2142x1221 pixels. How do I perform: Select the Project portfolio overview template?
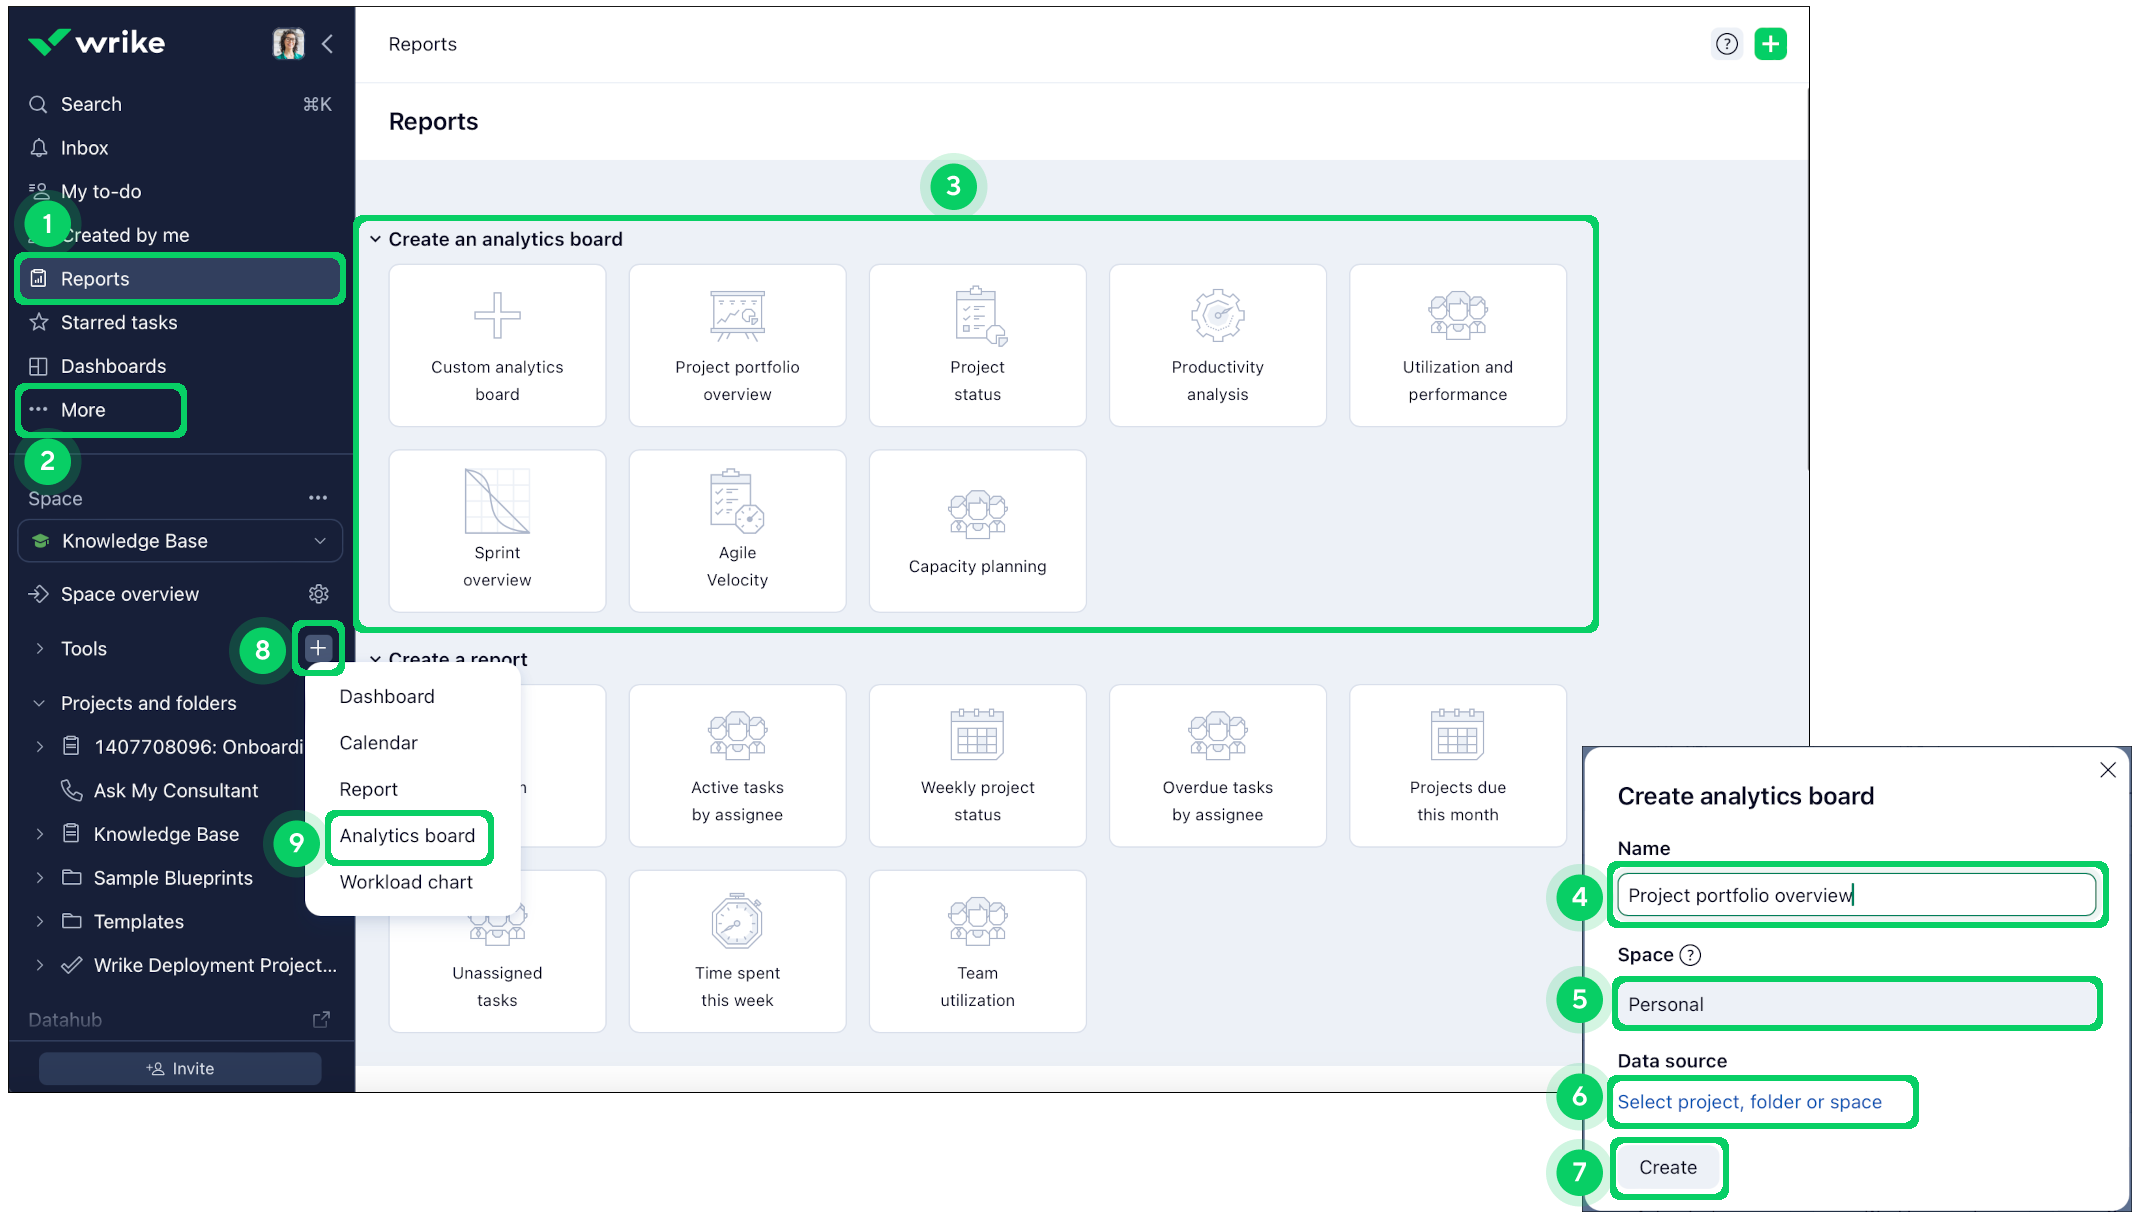(x=737, y=345)
